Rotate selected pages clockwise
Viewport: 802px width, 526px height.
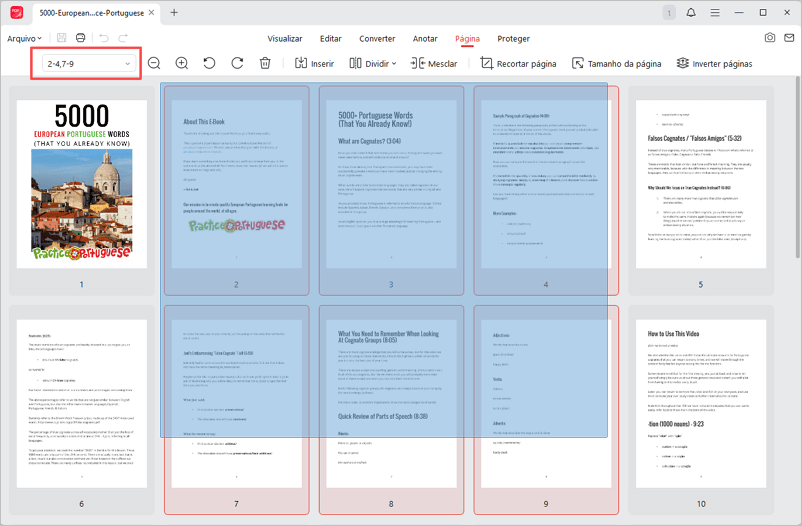pyautogui.click(x=237, y=63)
